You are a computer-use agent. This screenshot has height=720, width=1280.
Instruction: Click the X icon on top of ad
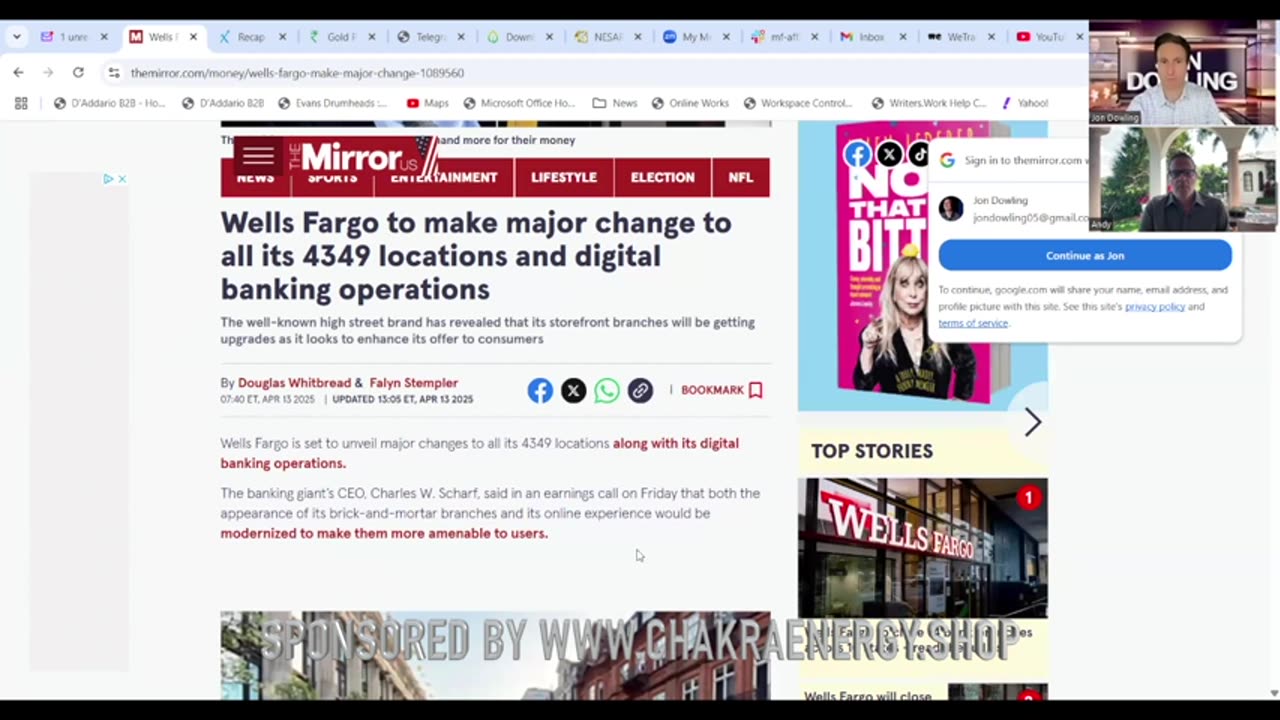pos(889,154)
